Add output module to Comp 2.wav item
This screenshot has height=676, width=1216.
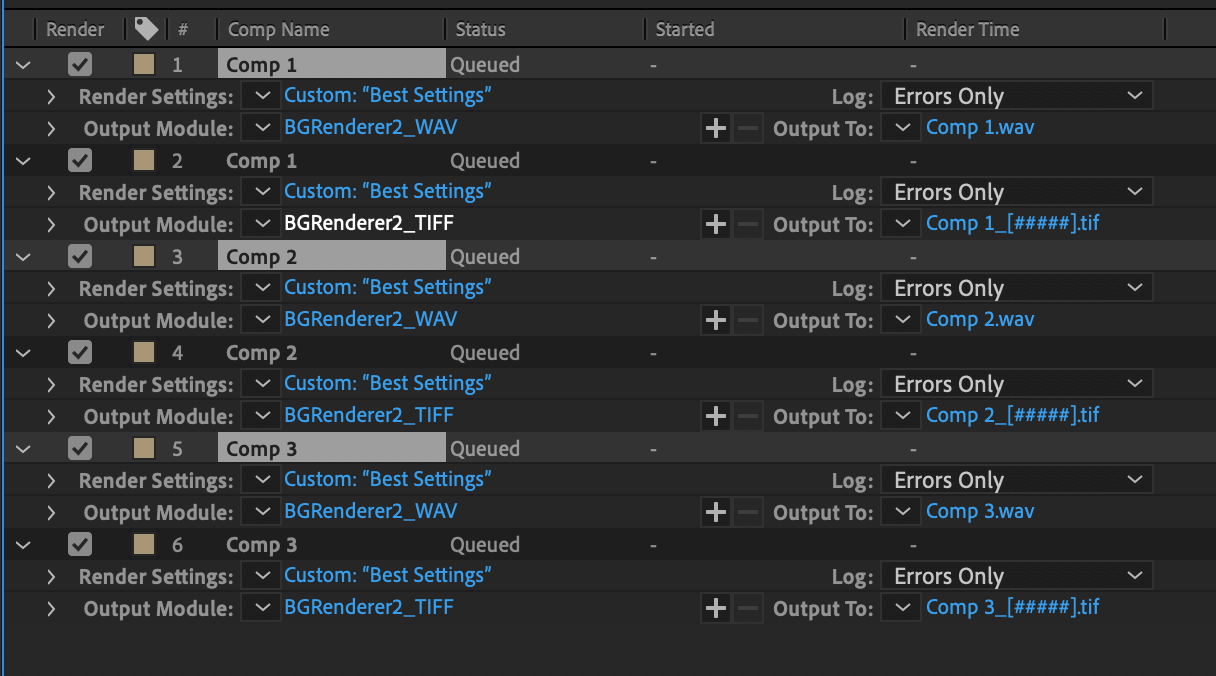click(716, 320)
